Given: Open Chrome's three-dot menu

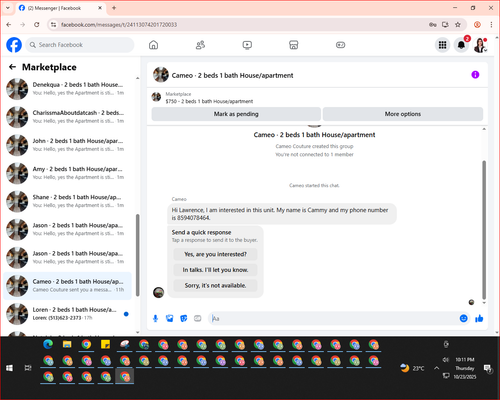Looking at the screenshot, I should [491, 25].
